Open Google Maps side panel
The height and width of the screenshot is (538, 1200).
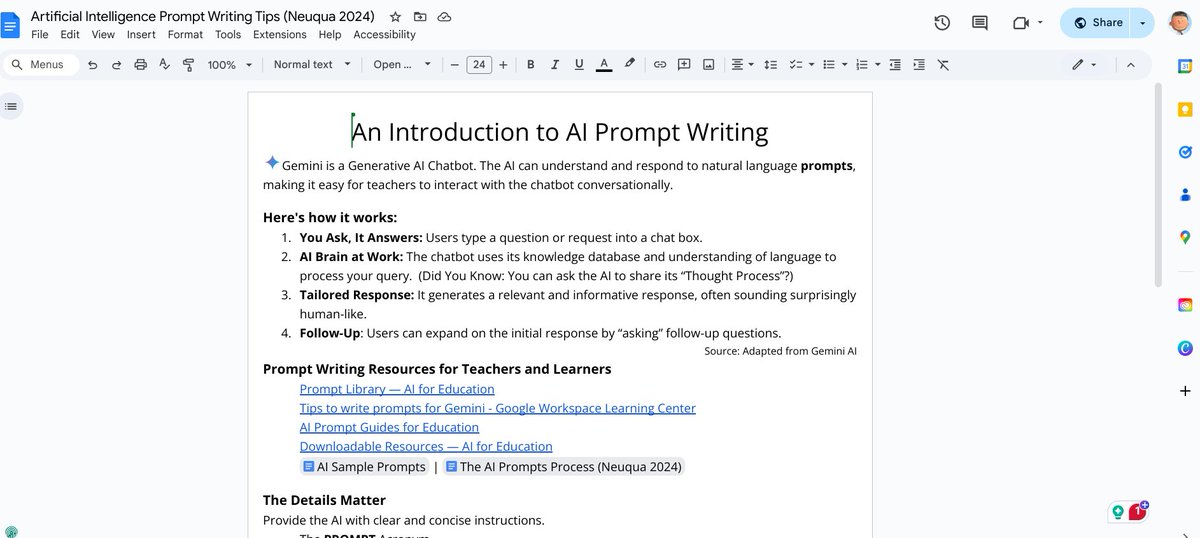pyautogui.click(x=1185, y=237)
